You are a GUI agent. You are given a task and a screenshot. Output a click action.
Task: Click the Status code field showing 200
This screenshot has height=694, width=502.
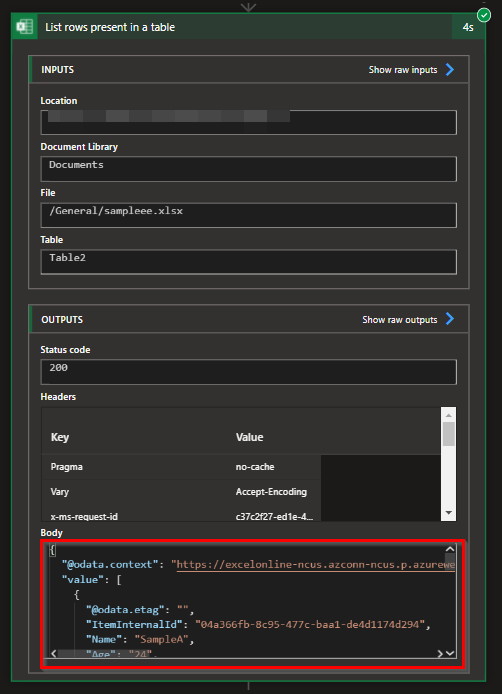pos(248,372)
